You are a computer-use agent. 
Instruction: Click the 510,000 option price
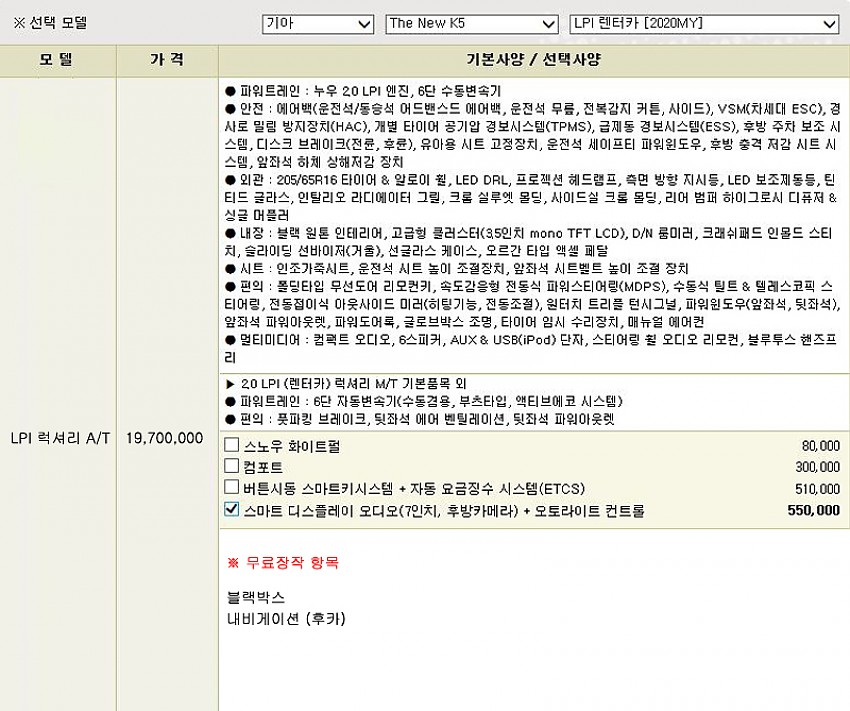pos(817,489)
